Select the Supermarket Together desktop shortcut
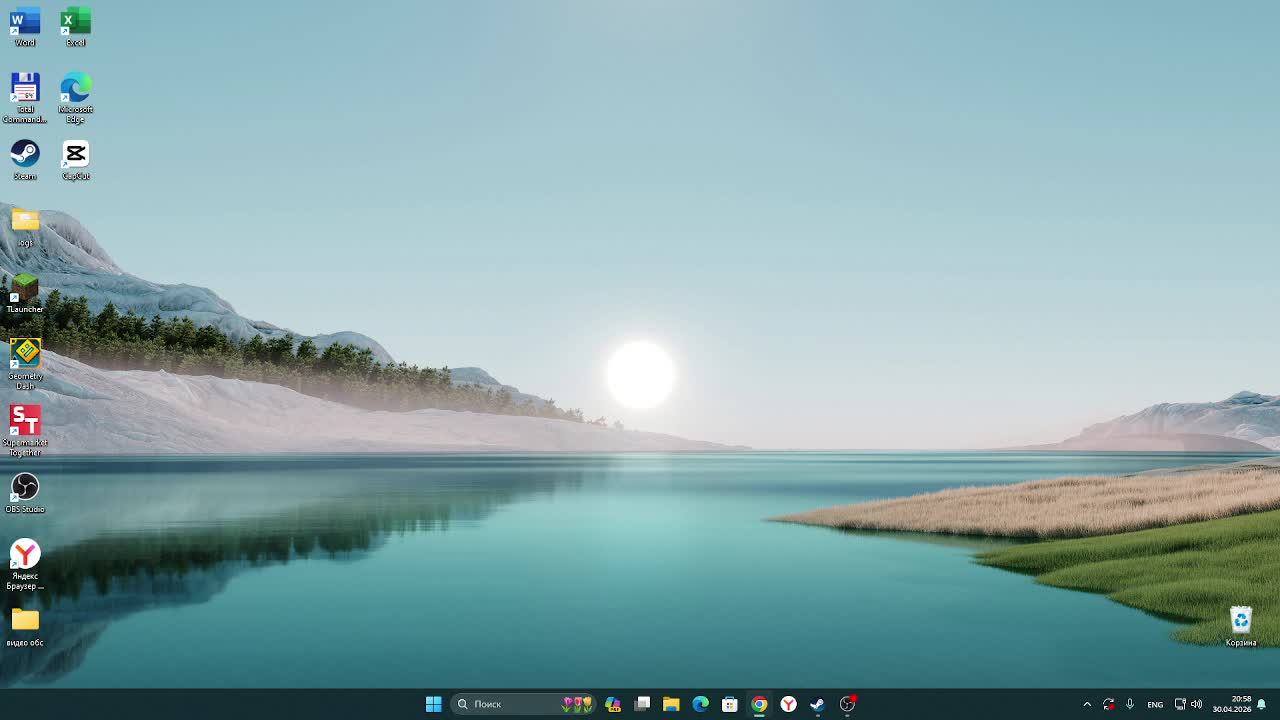1280x720 pixels. coord(25,431)
